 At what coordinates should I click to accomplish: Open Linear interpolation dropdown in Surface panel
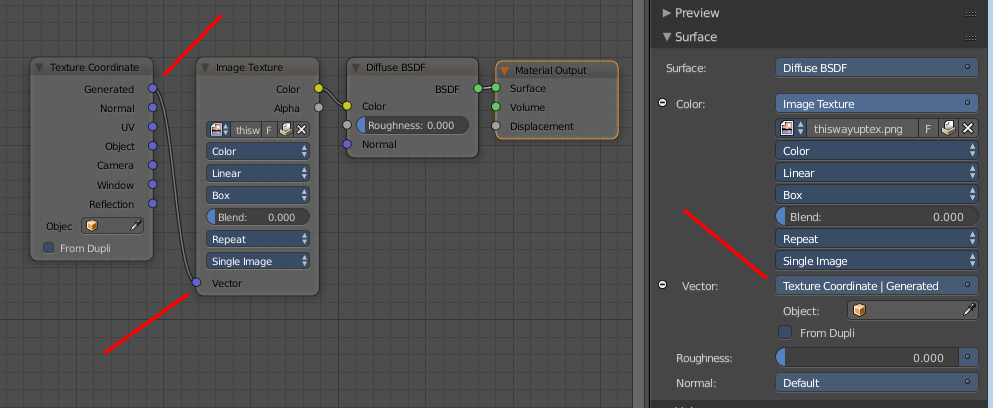(x=877, y=173)
